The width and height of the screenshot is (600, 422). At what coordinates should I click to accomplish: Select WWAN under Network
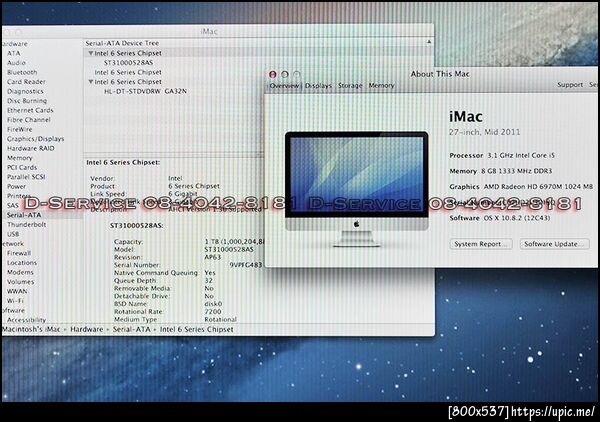pyautogui.click(x=17, y=291)
